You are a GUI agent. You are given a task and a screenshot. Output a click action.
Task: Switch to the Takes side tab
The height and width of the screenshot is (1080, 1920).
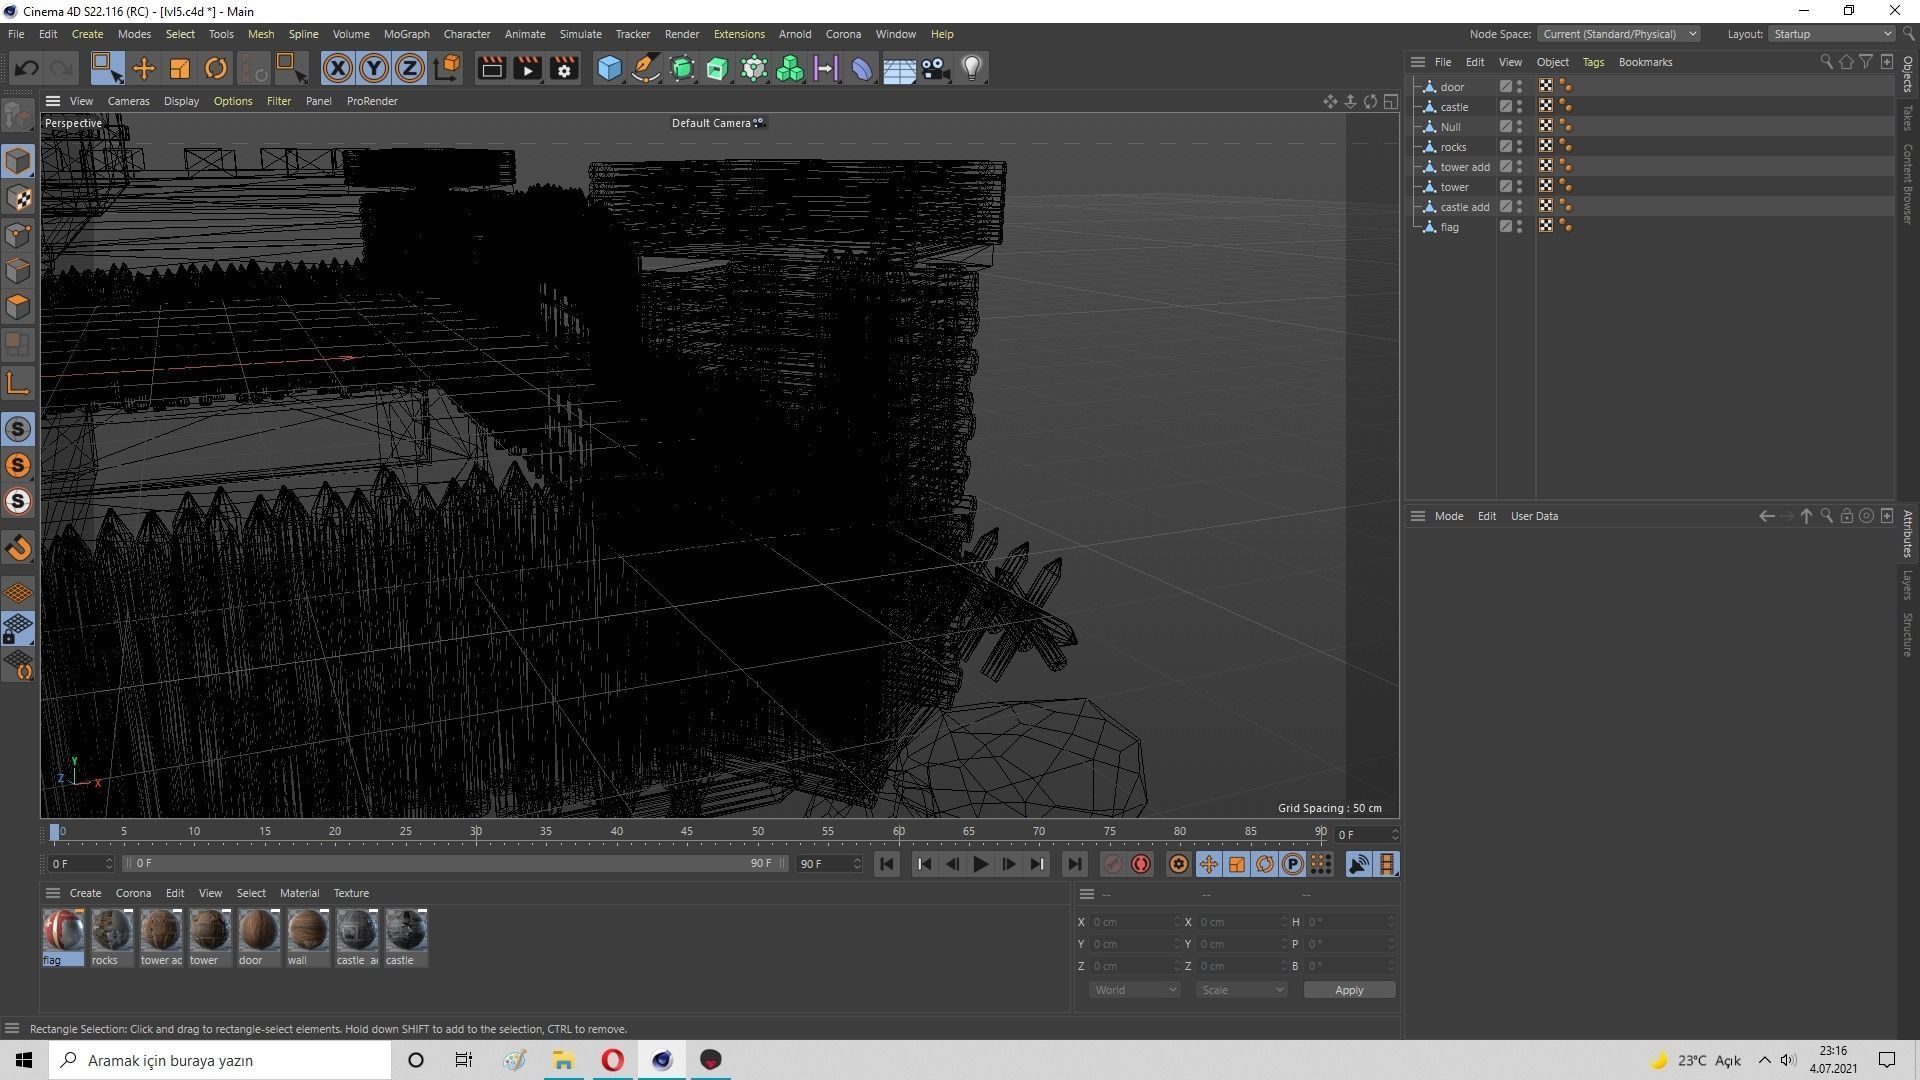coord(1908,116)
